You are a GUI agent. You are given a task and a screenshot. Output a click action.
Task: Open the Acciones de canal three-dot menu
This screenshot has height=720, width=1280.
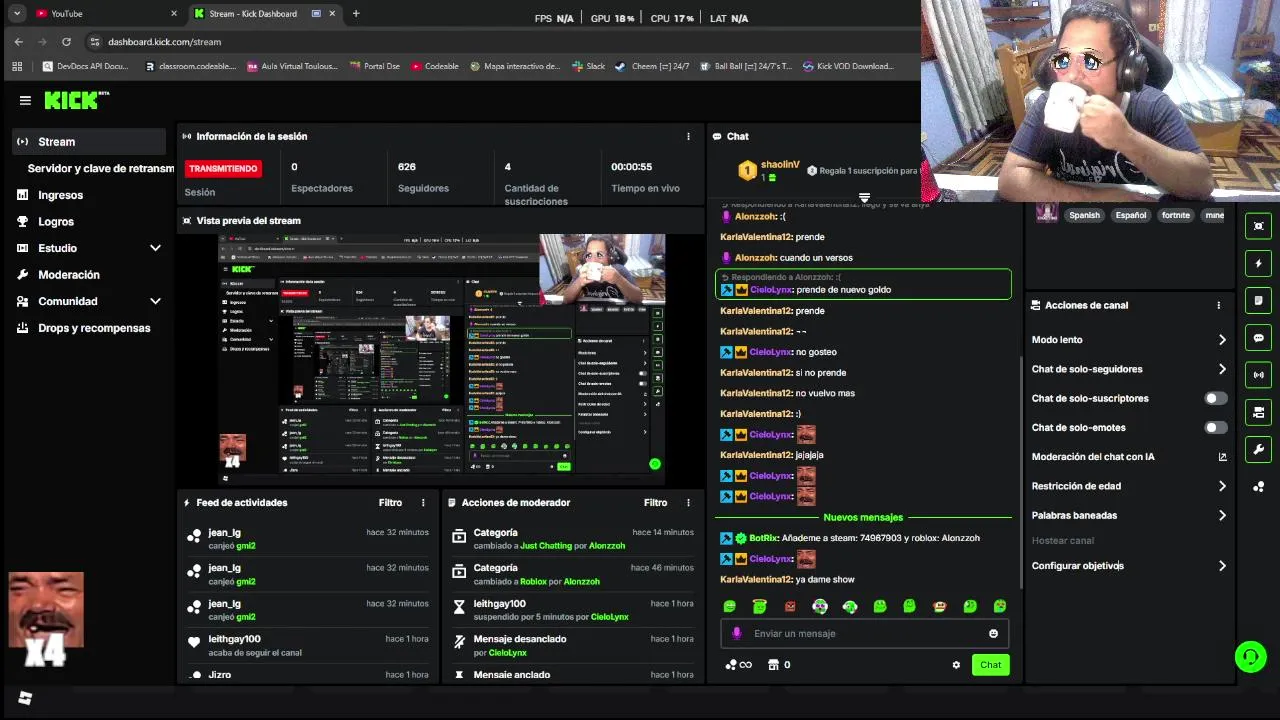pos(1218,305)
